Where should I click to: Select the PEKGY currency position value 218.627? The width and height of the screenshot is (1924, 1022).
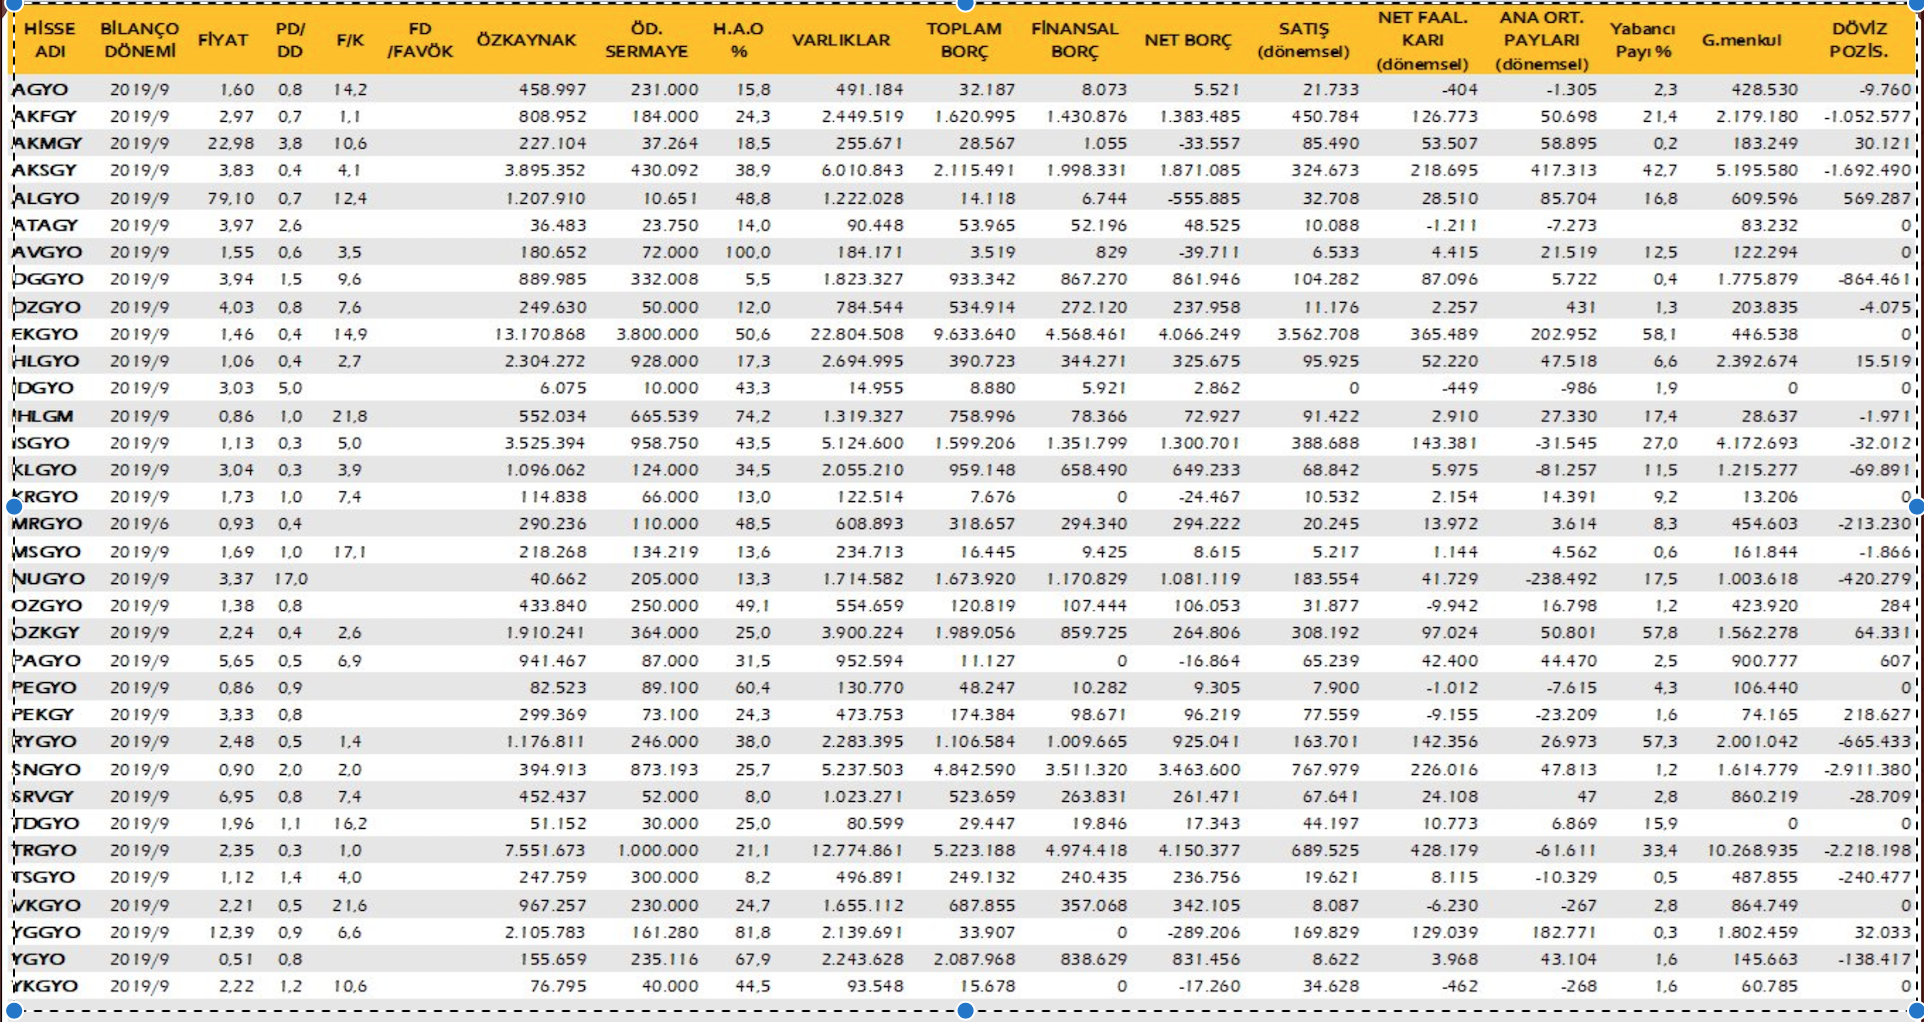(1878, 715)
